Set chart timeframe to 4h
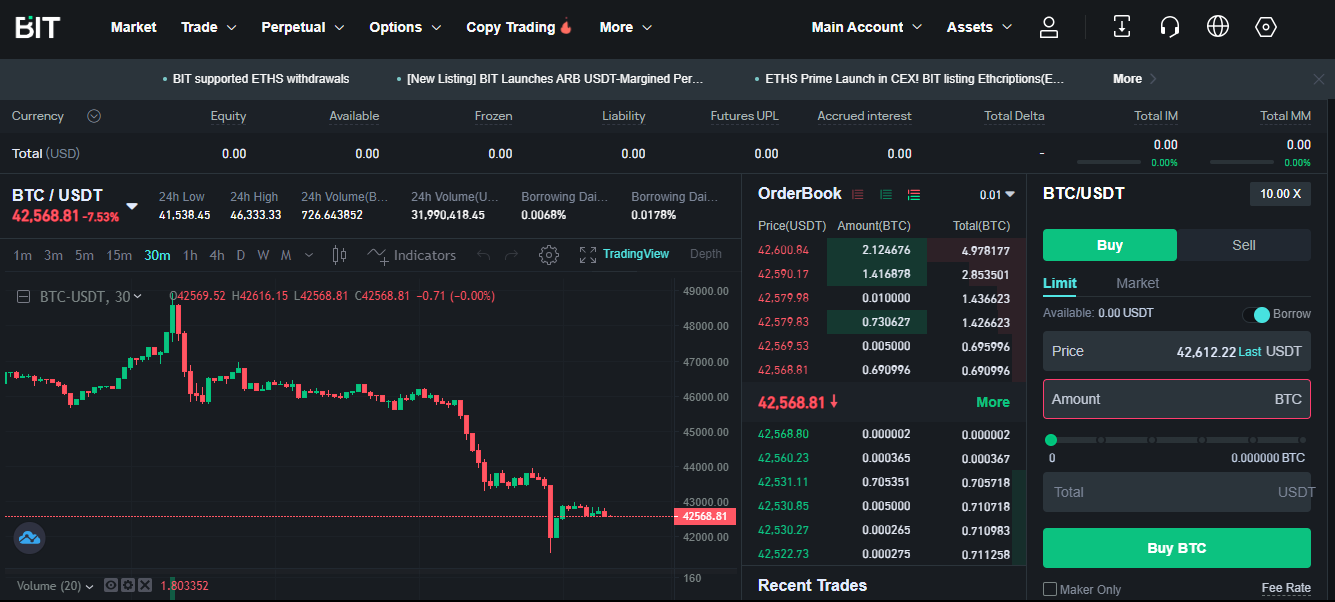This screenshot has height=602, width=1335. click(x=217, y=255)
